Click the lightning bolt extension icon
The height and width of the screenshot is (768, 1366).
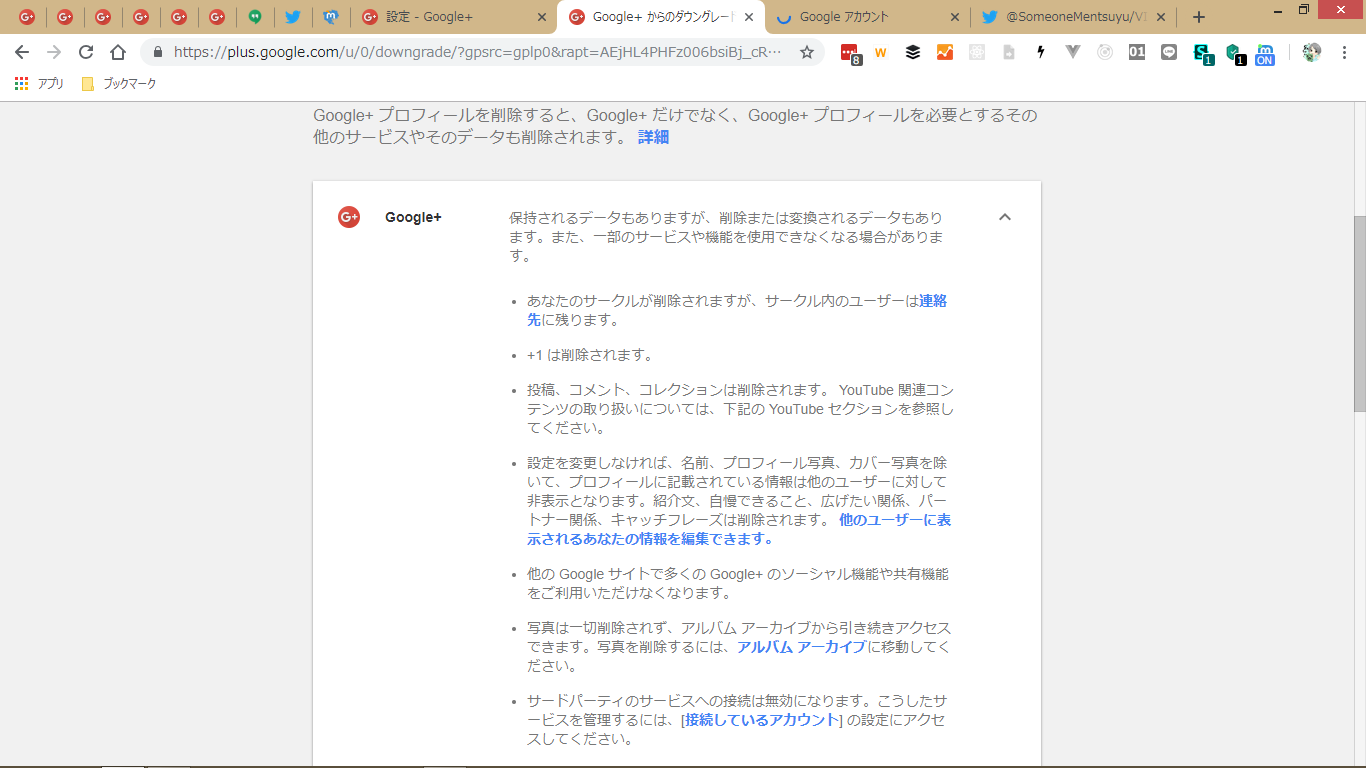(1041, 52)
